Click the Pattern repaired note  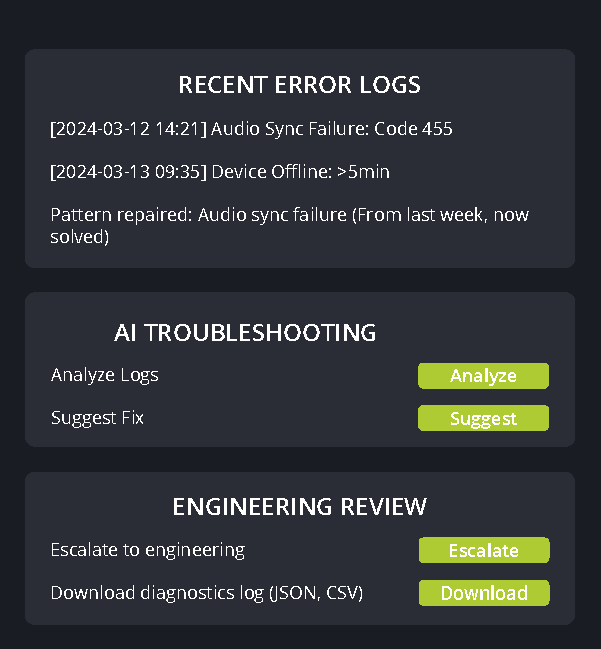[x=290, y=225]
